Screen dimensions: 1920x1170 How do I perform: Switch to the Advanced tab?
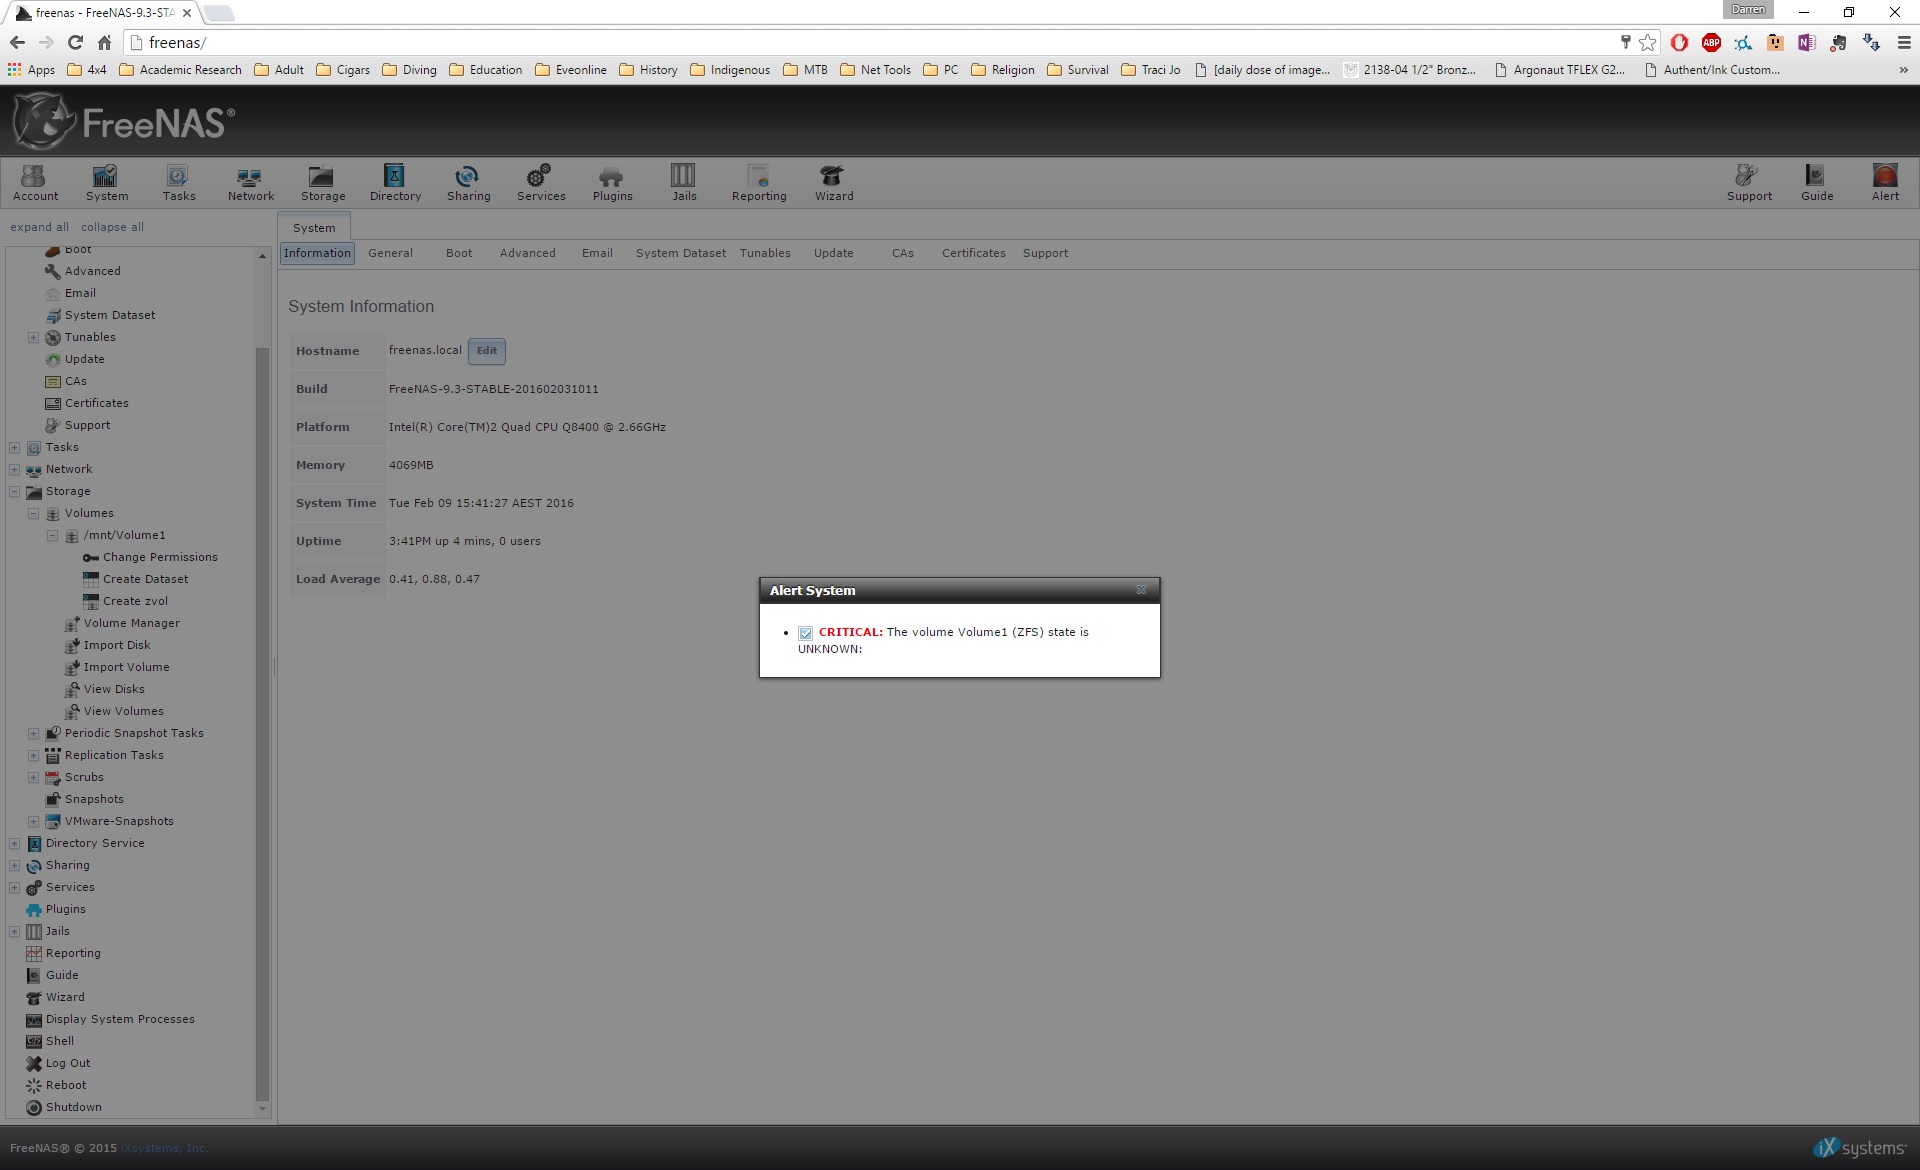(x=527, y=253)
